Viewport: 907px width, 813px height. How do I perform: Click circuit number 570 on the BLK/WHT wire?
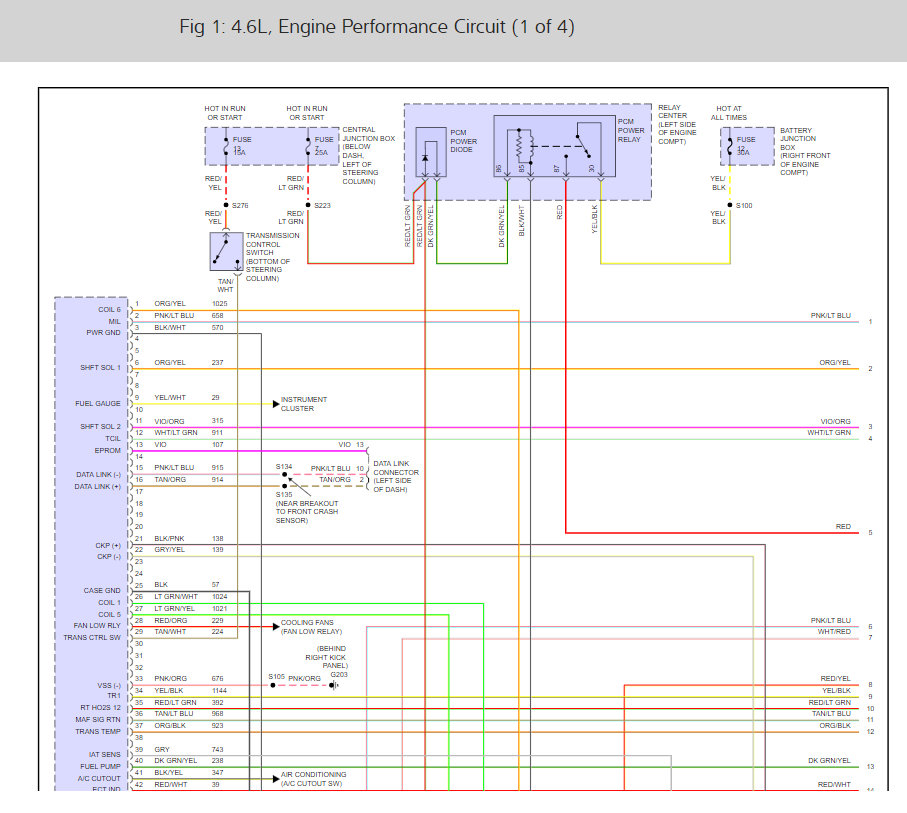[x=217, y=328]
